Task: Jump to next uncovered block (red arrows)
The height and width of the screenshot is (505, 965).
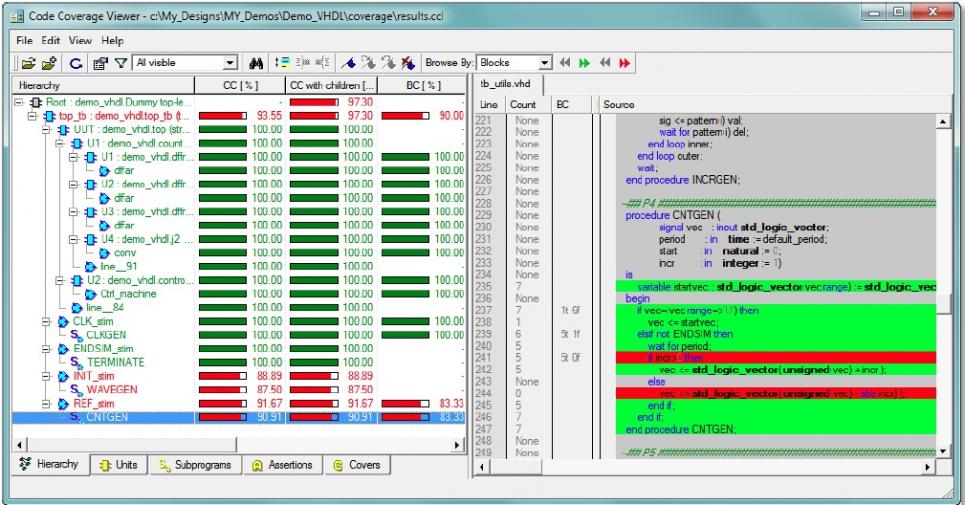Action: click(x=625, y=63)
